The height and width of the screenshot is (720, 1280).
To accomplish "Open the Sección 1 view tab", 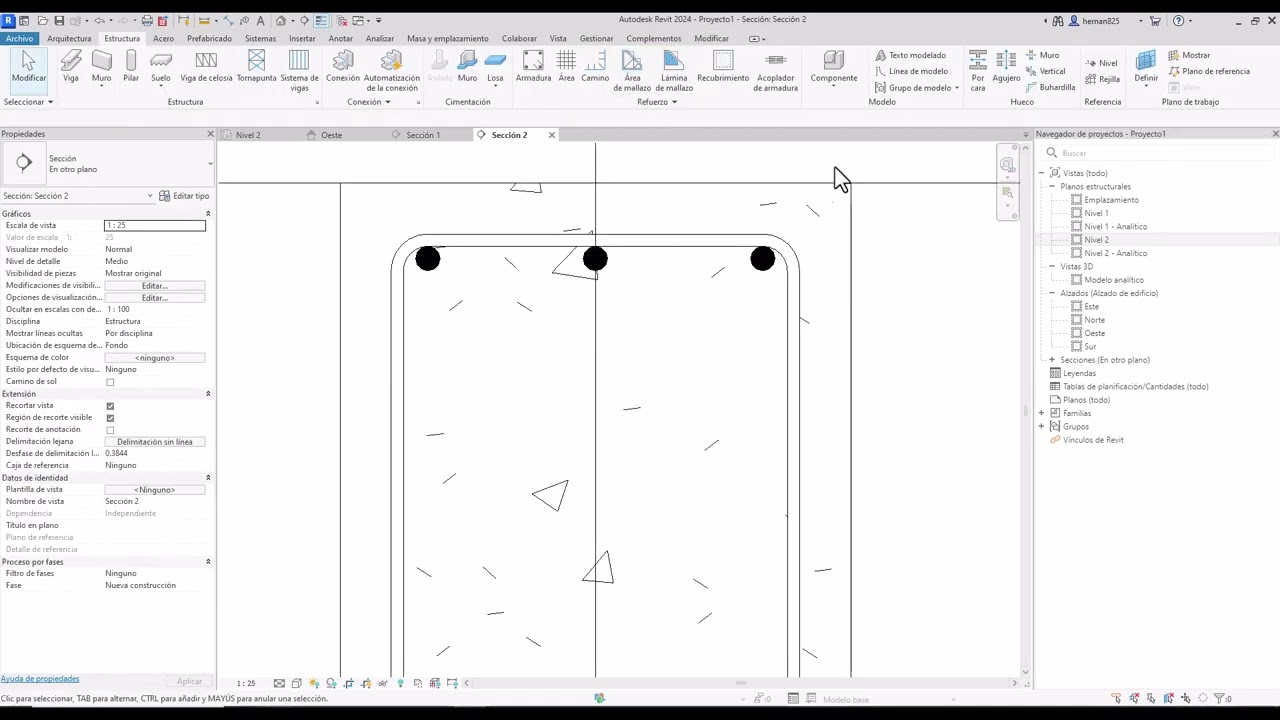I will (x=422, y=135).
